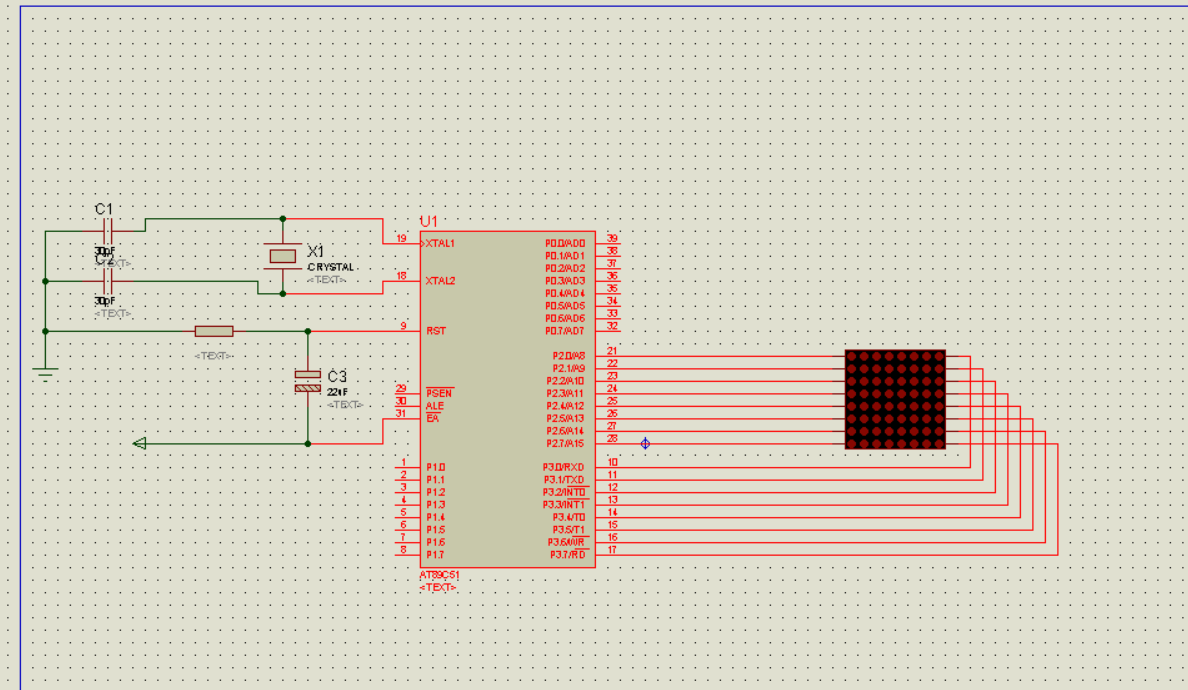Select the C1 capacitor symbol
The image size is (1188, 690).
[107, 231]
